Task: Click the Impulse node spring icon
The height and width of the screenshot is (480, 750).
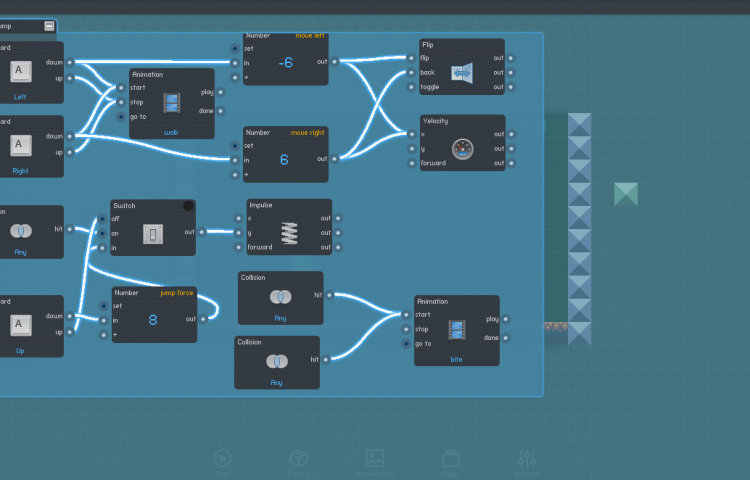Action: pos(289,233)
